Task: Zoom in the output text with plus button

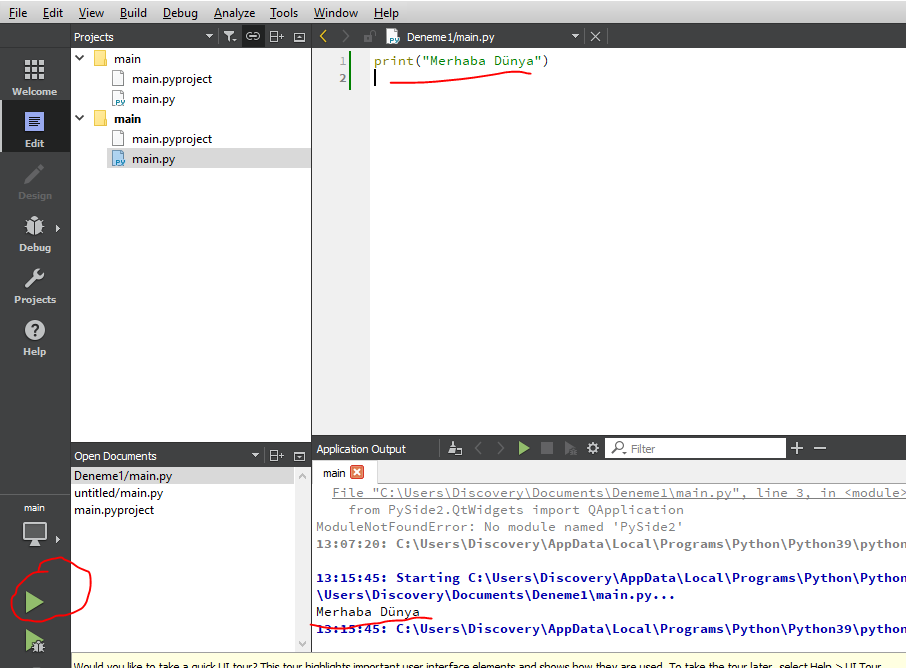Action: pos(797,449)
